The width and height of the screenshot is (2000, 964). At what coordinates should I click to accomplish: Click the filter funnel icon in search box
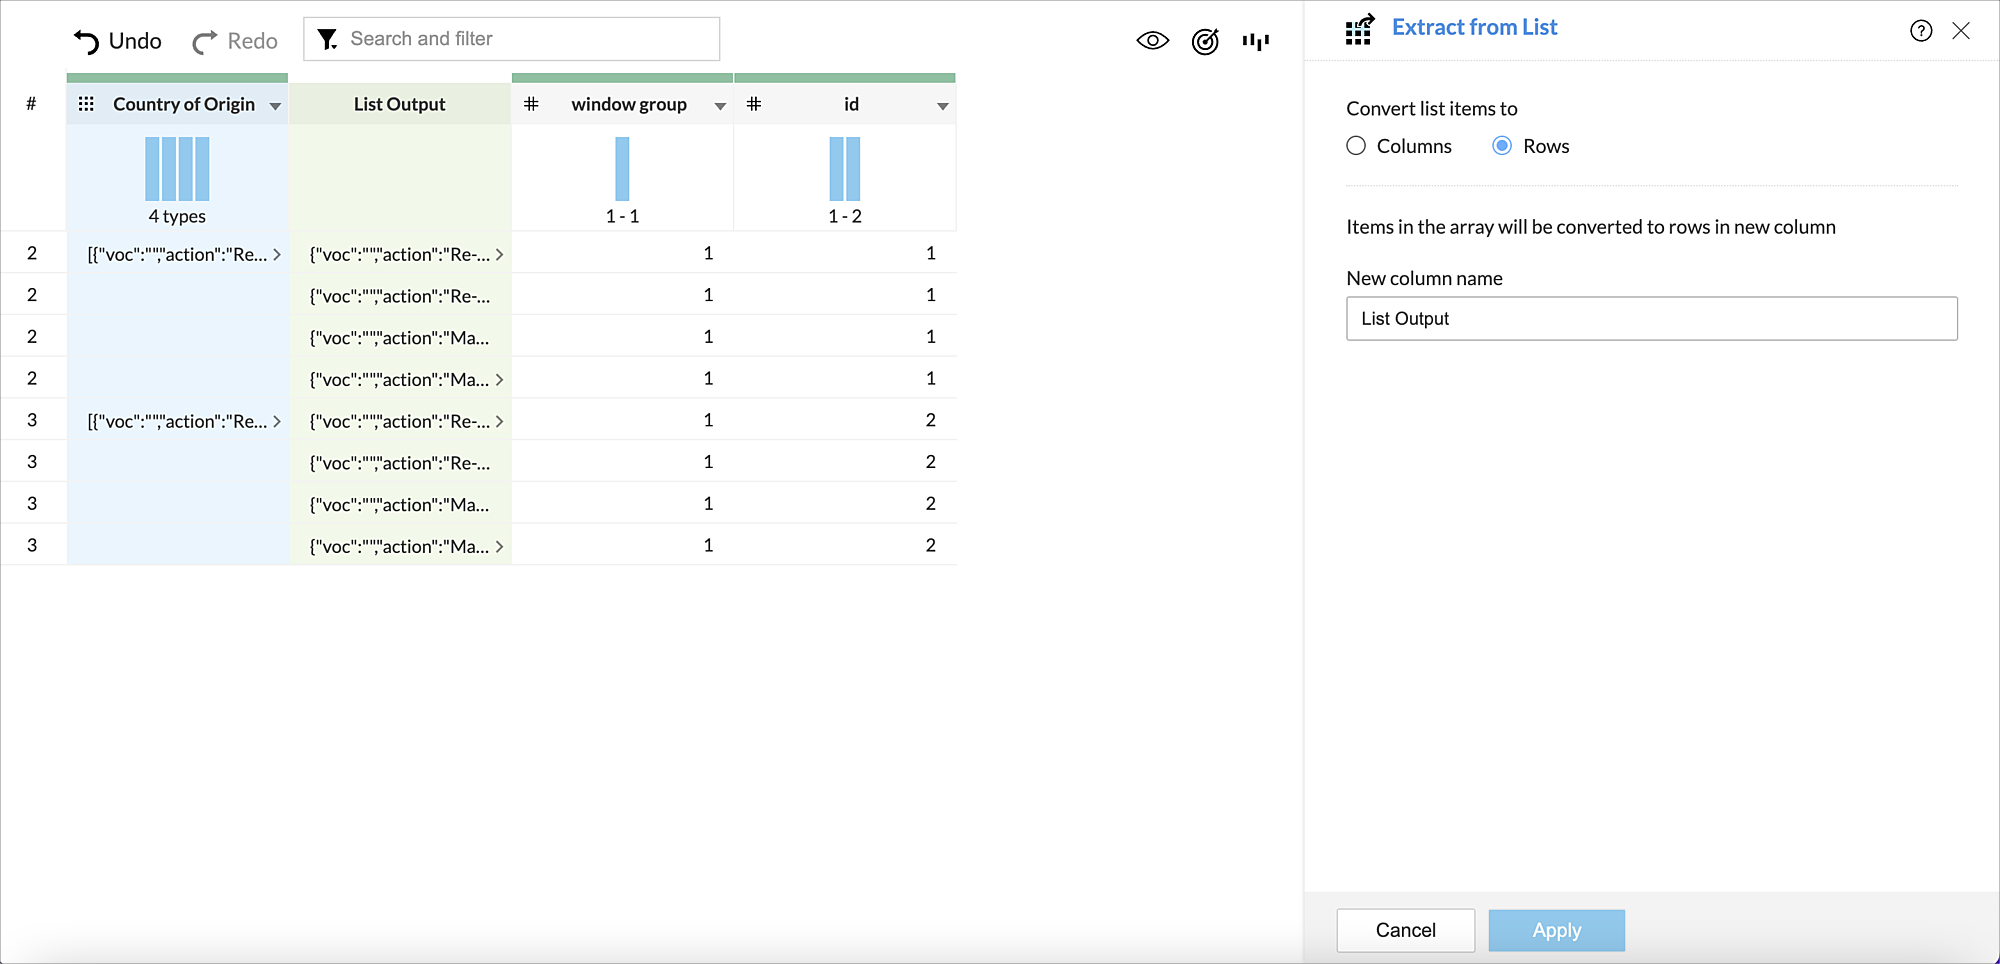(328, 38)
